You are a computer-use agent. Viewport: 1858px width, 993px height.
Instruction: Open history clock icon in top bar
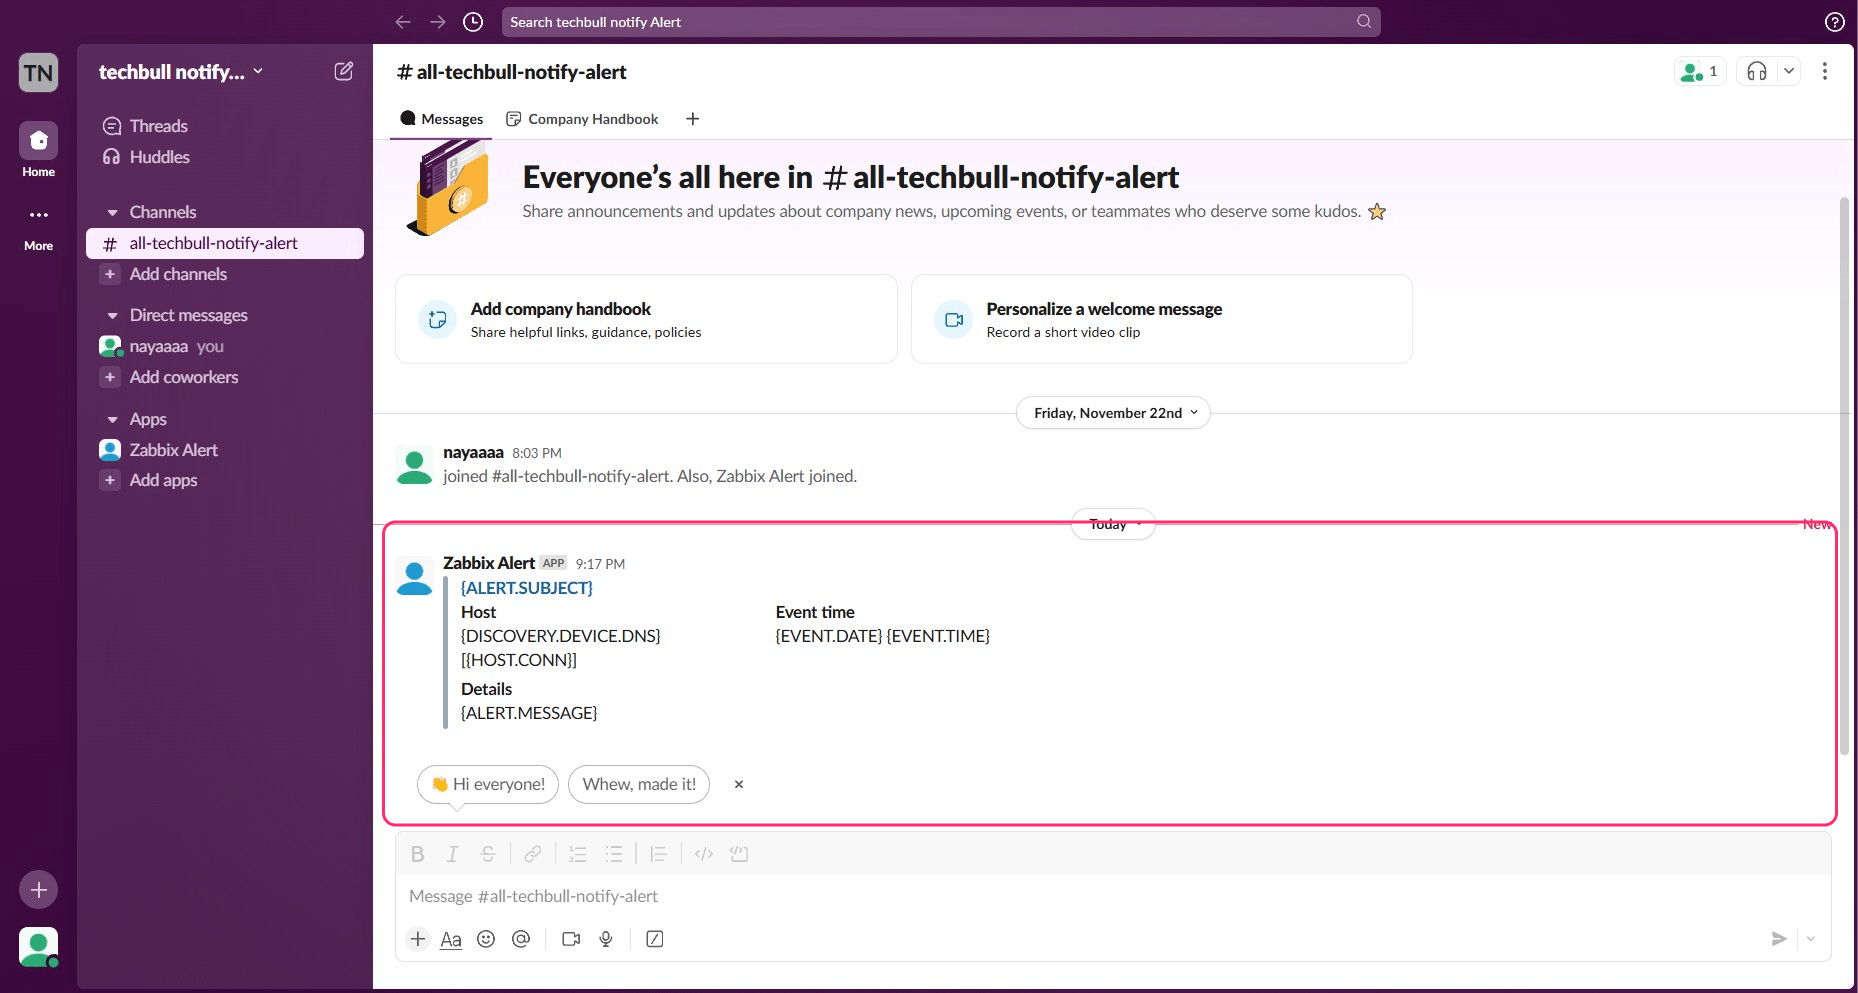tap(473, 22)
